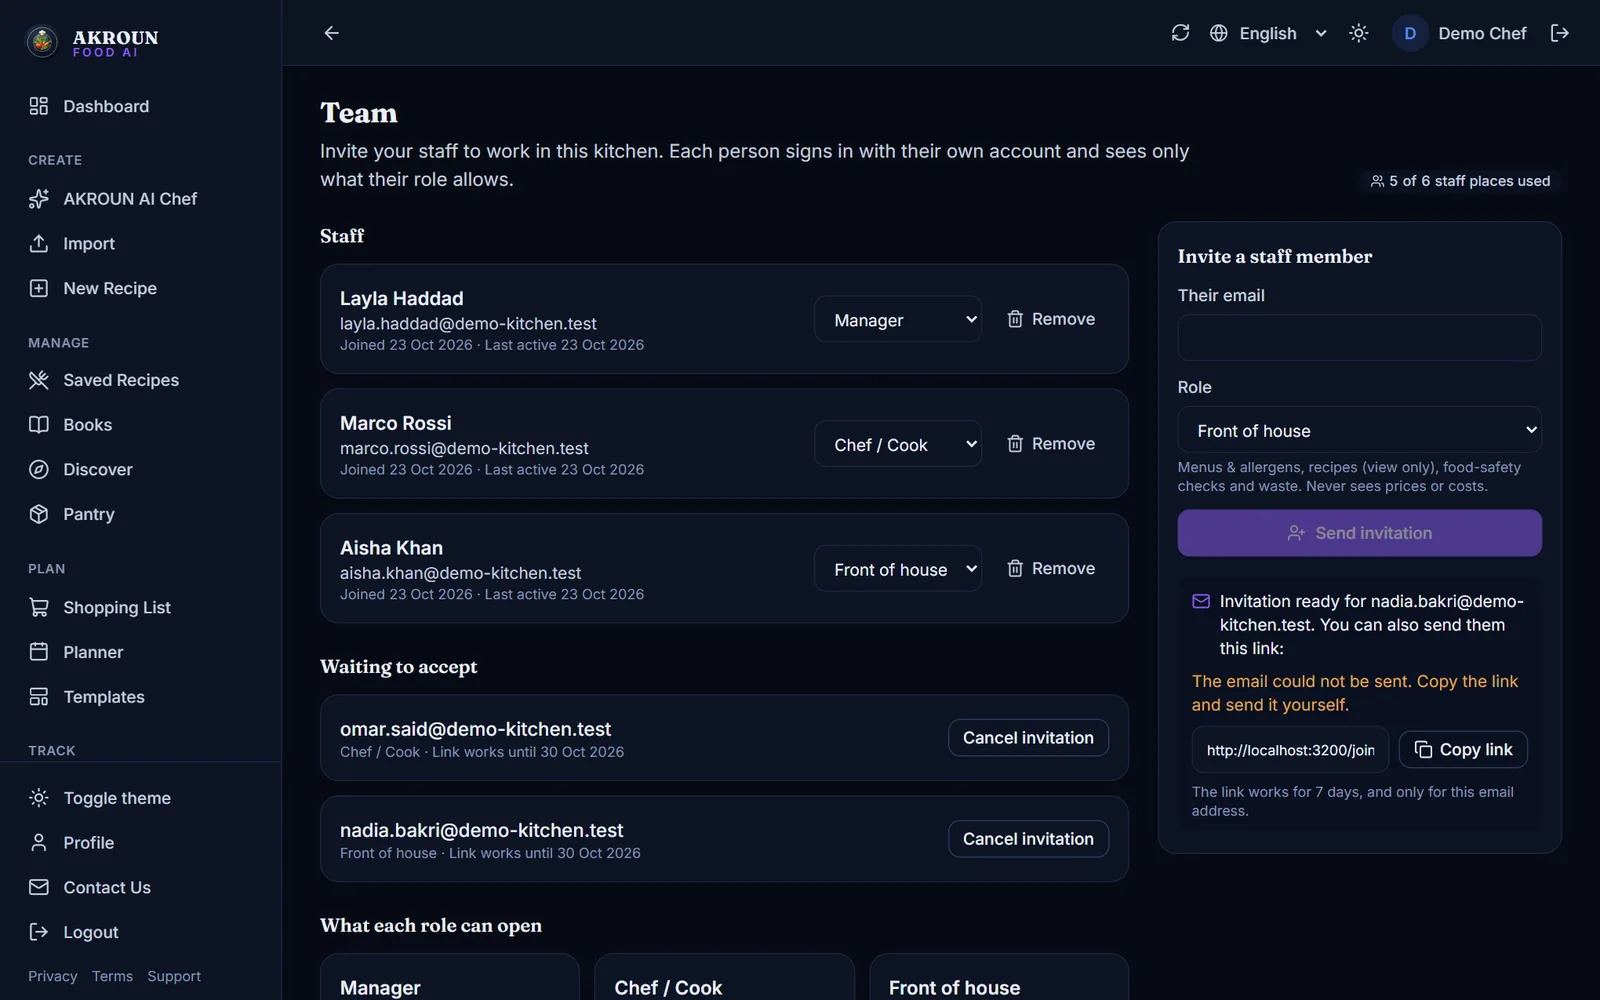Remove Marco Rossi from staff
The width and height of the screenshot is (1600, 1000).
[x=1050, y=444]
